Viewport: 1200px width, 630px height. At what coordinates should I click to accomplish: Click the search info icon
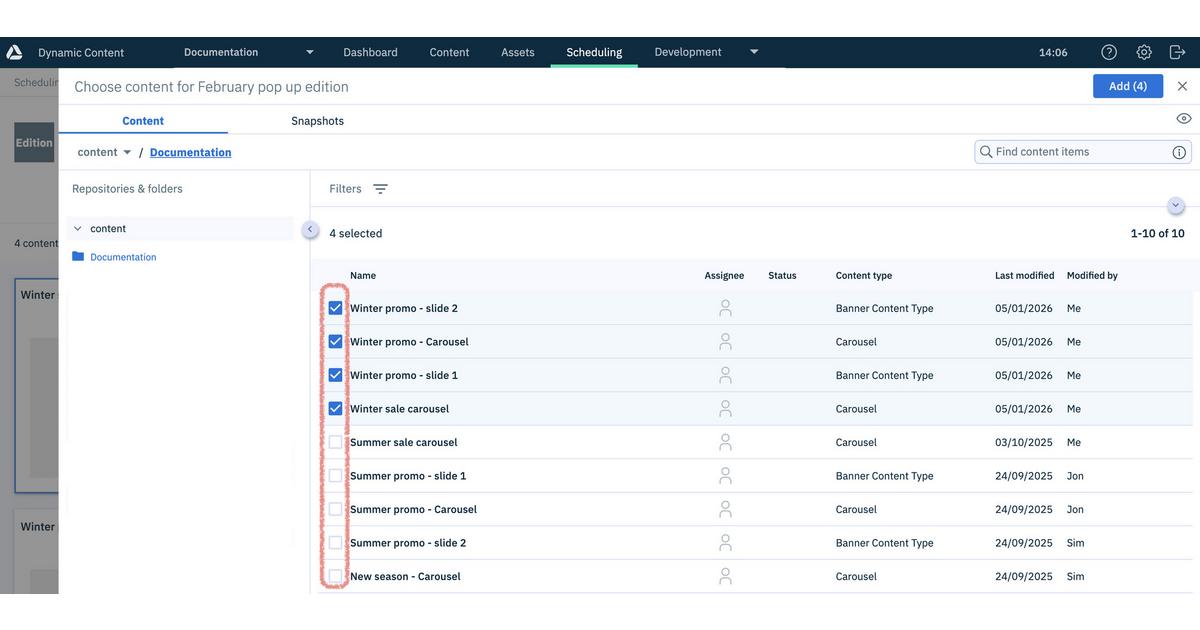tap(1179, 152)
